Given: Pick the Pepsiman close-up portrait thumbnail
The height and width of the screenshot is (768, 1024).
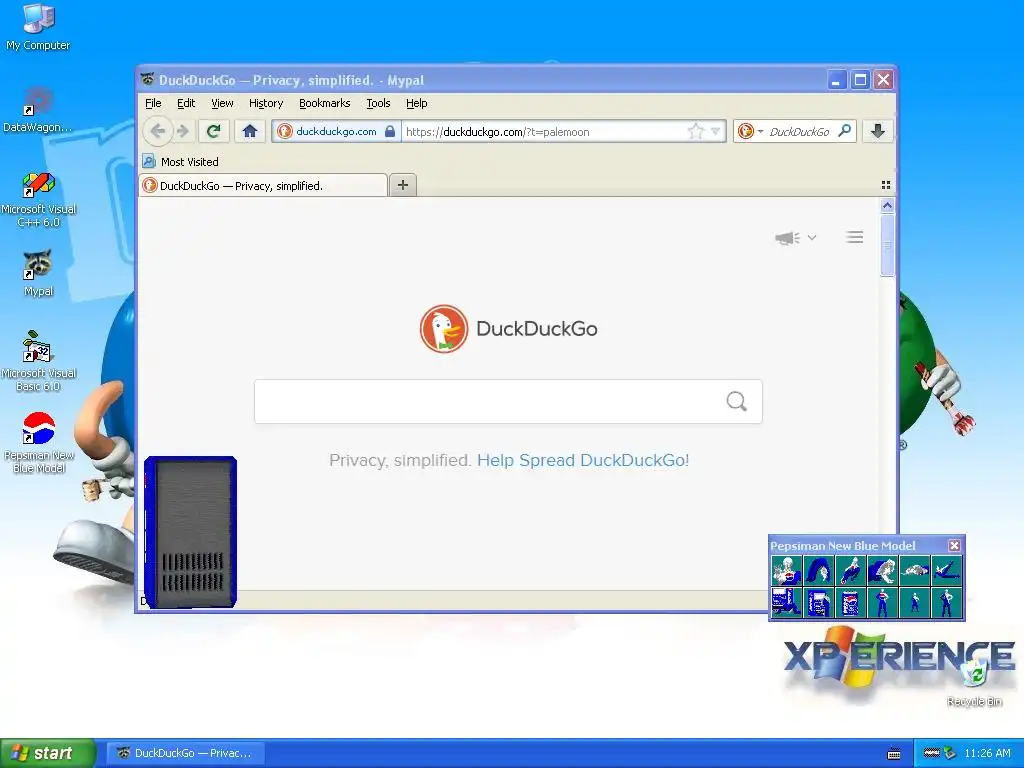Looking at the screenshot, I should point(786,570).
